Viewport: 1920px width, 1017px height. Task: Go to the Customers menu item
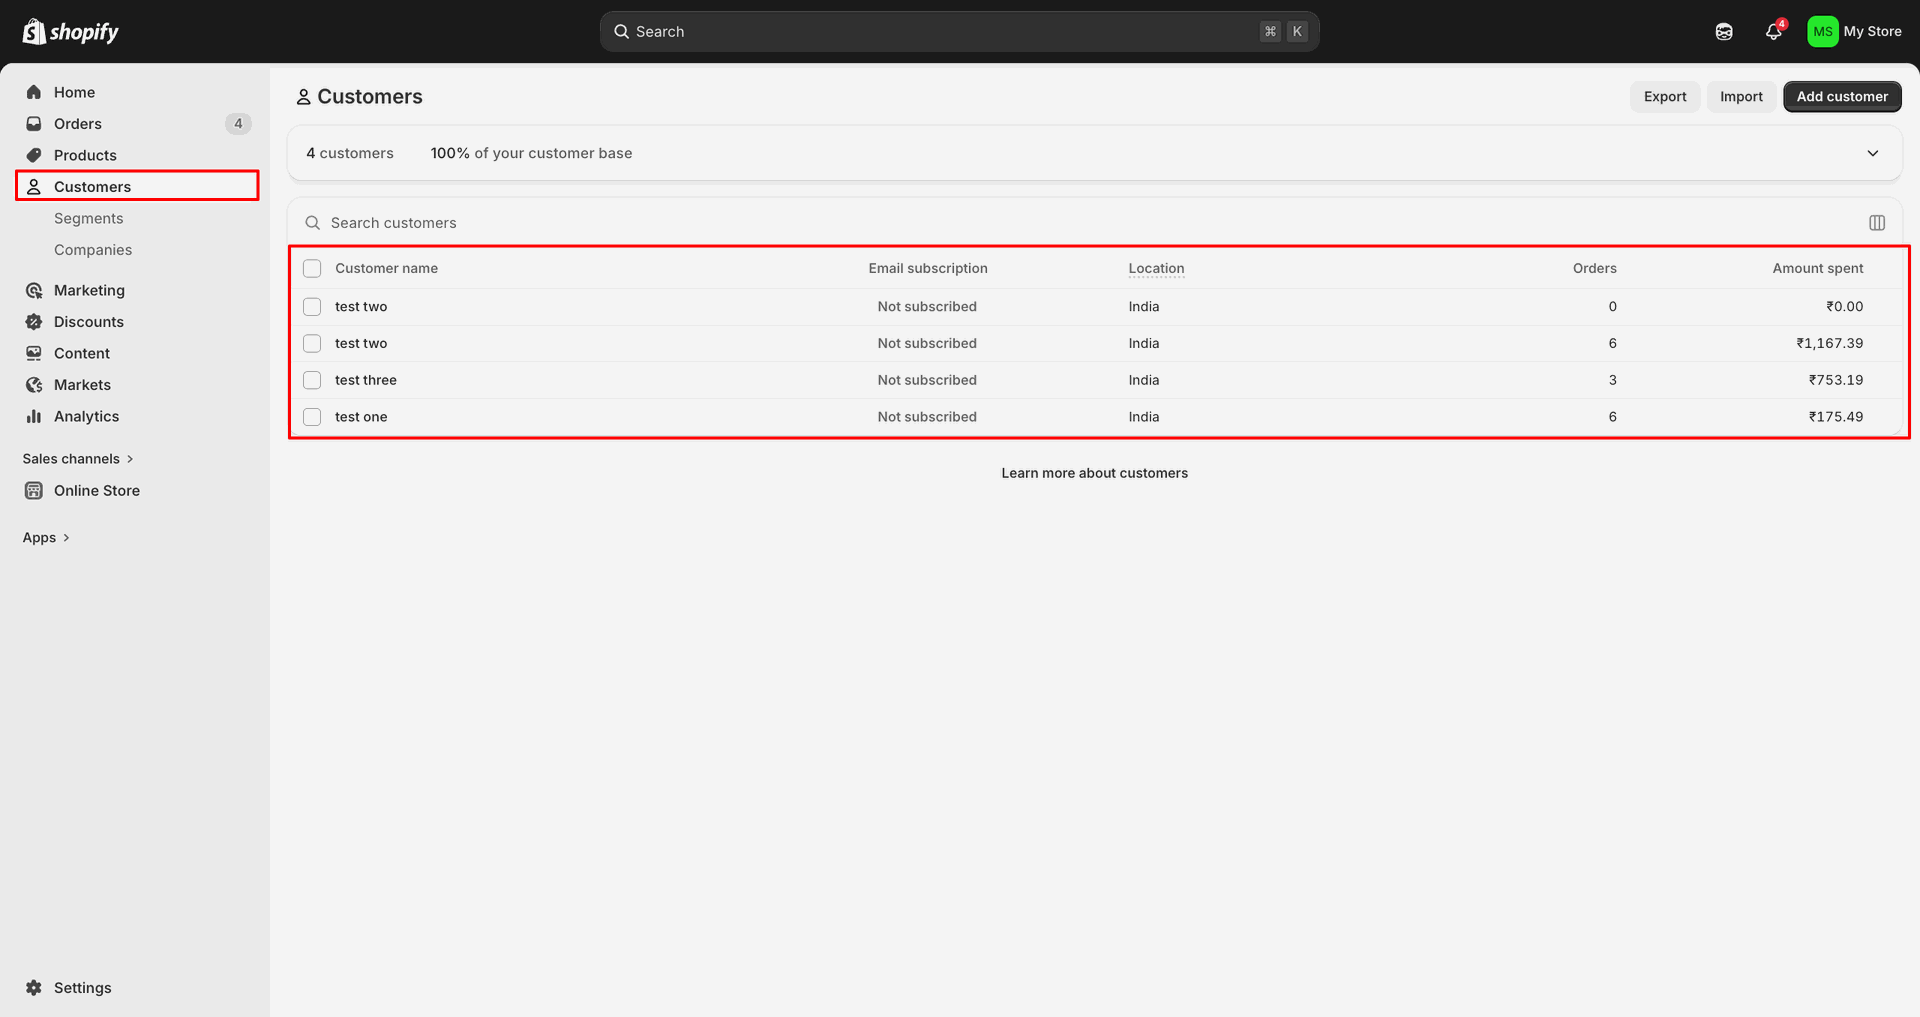pyautogui.click(x=138, y=186)
